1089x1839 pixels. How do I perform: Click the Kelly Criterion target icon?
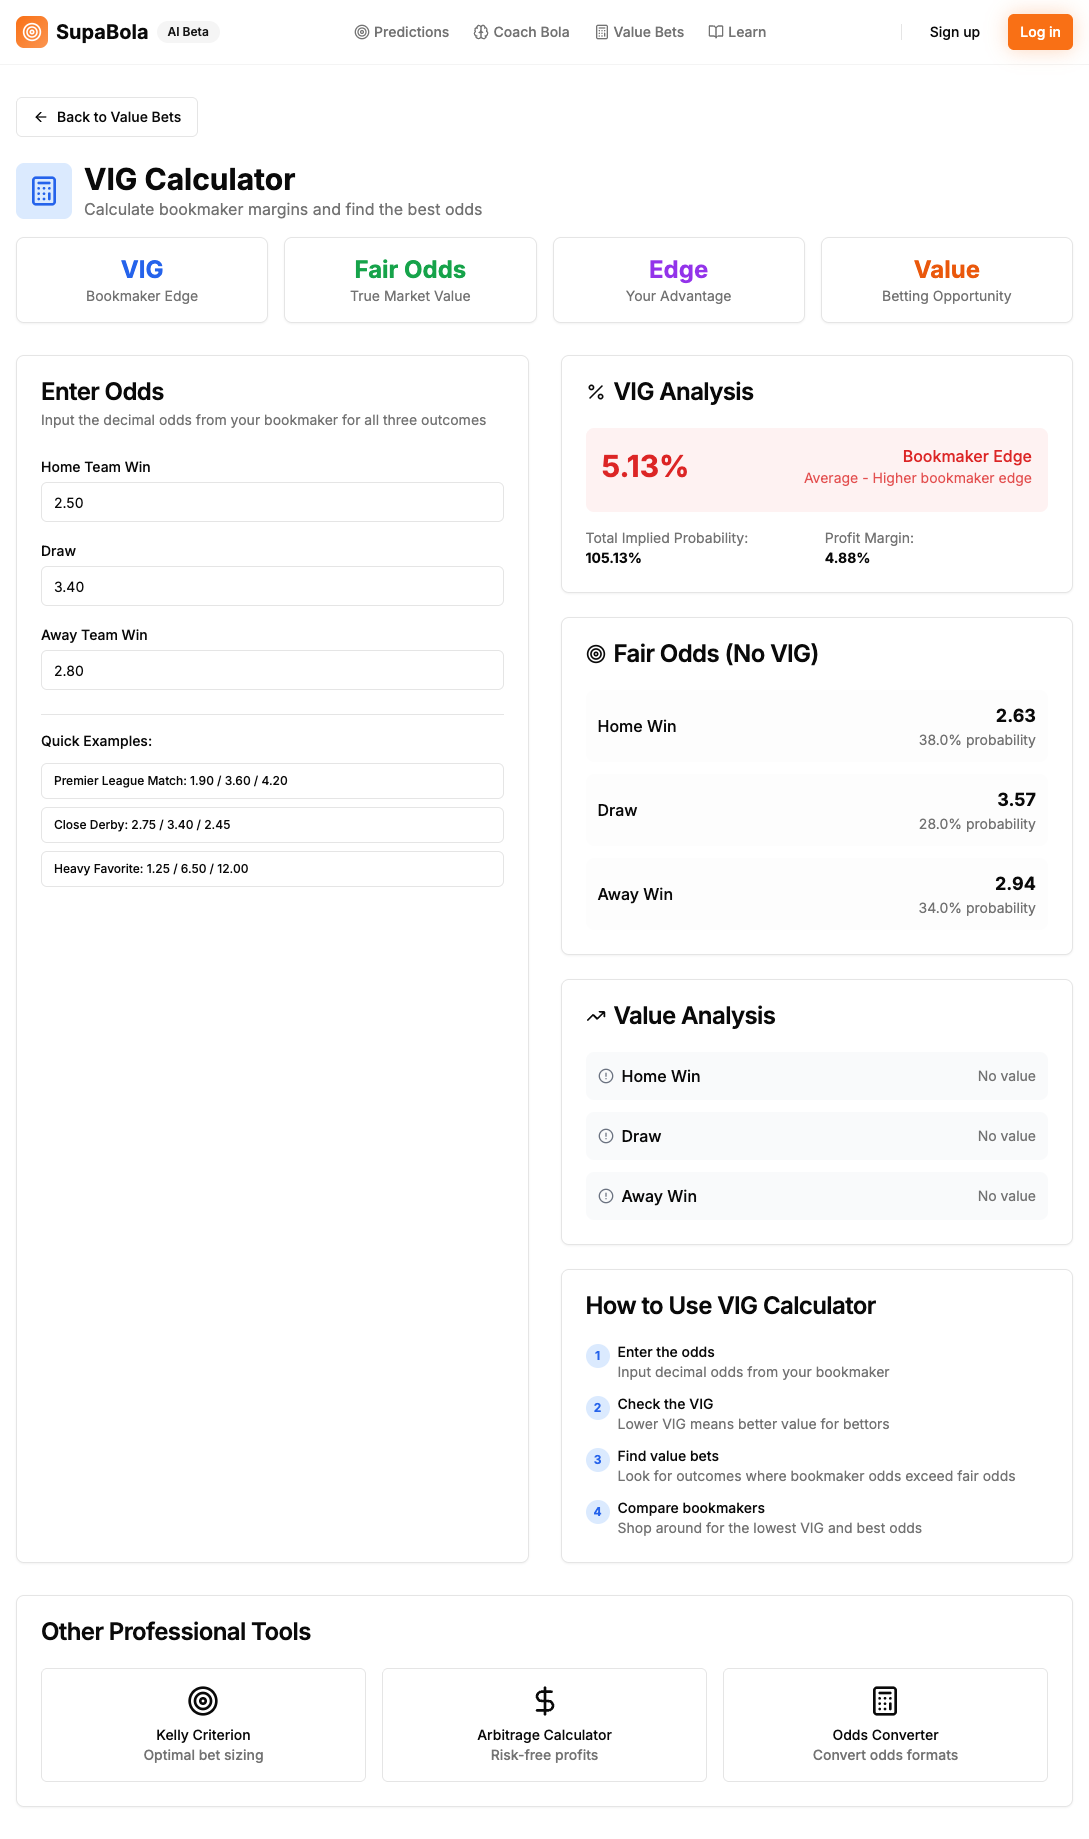[x=203, y=1700]
